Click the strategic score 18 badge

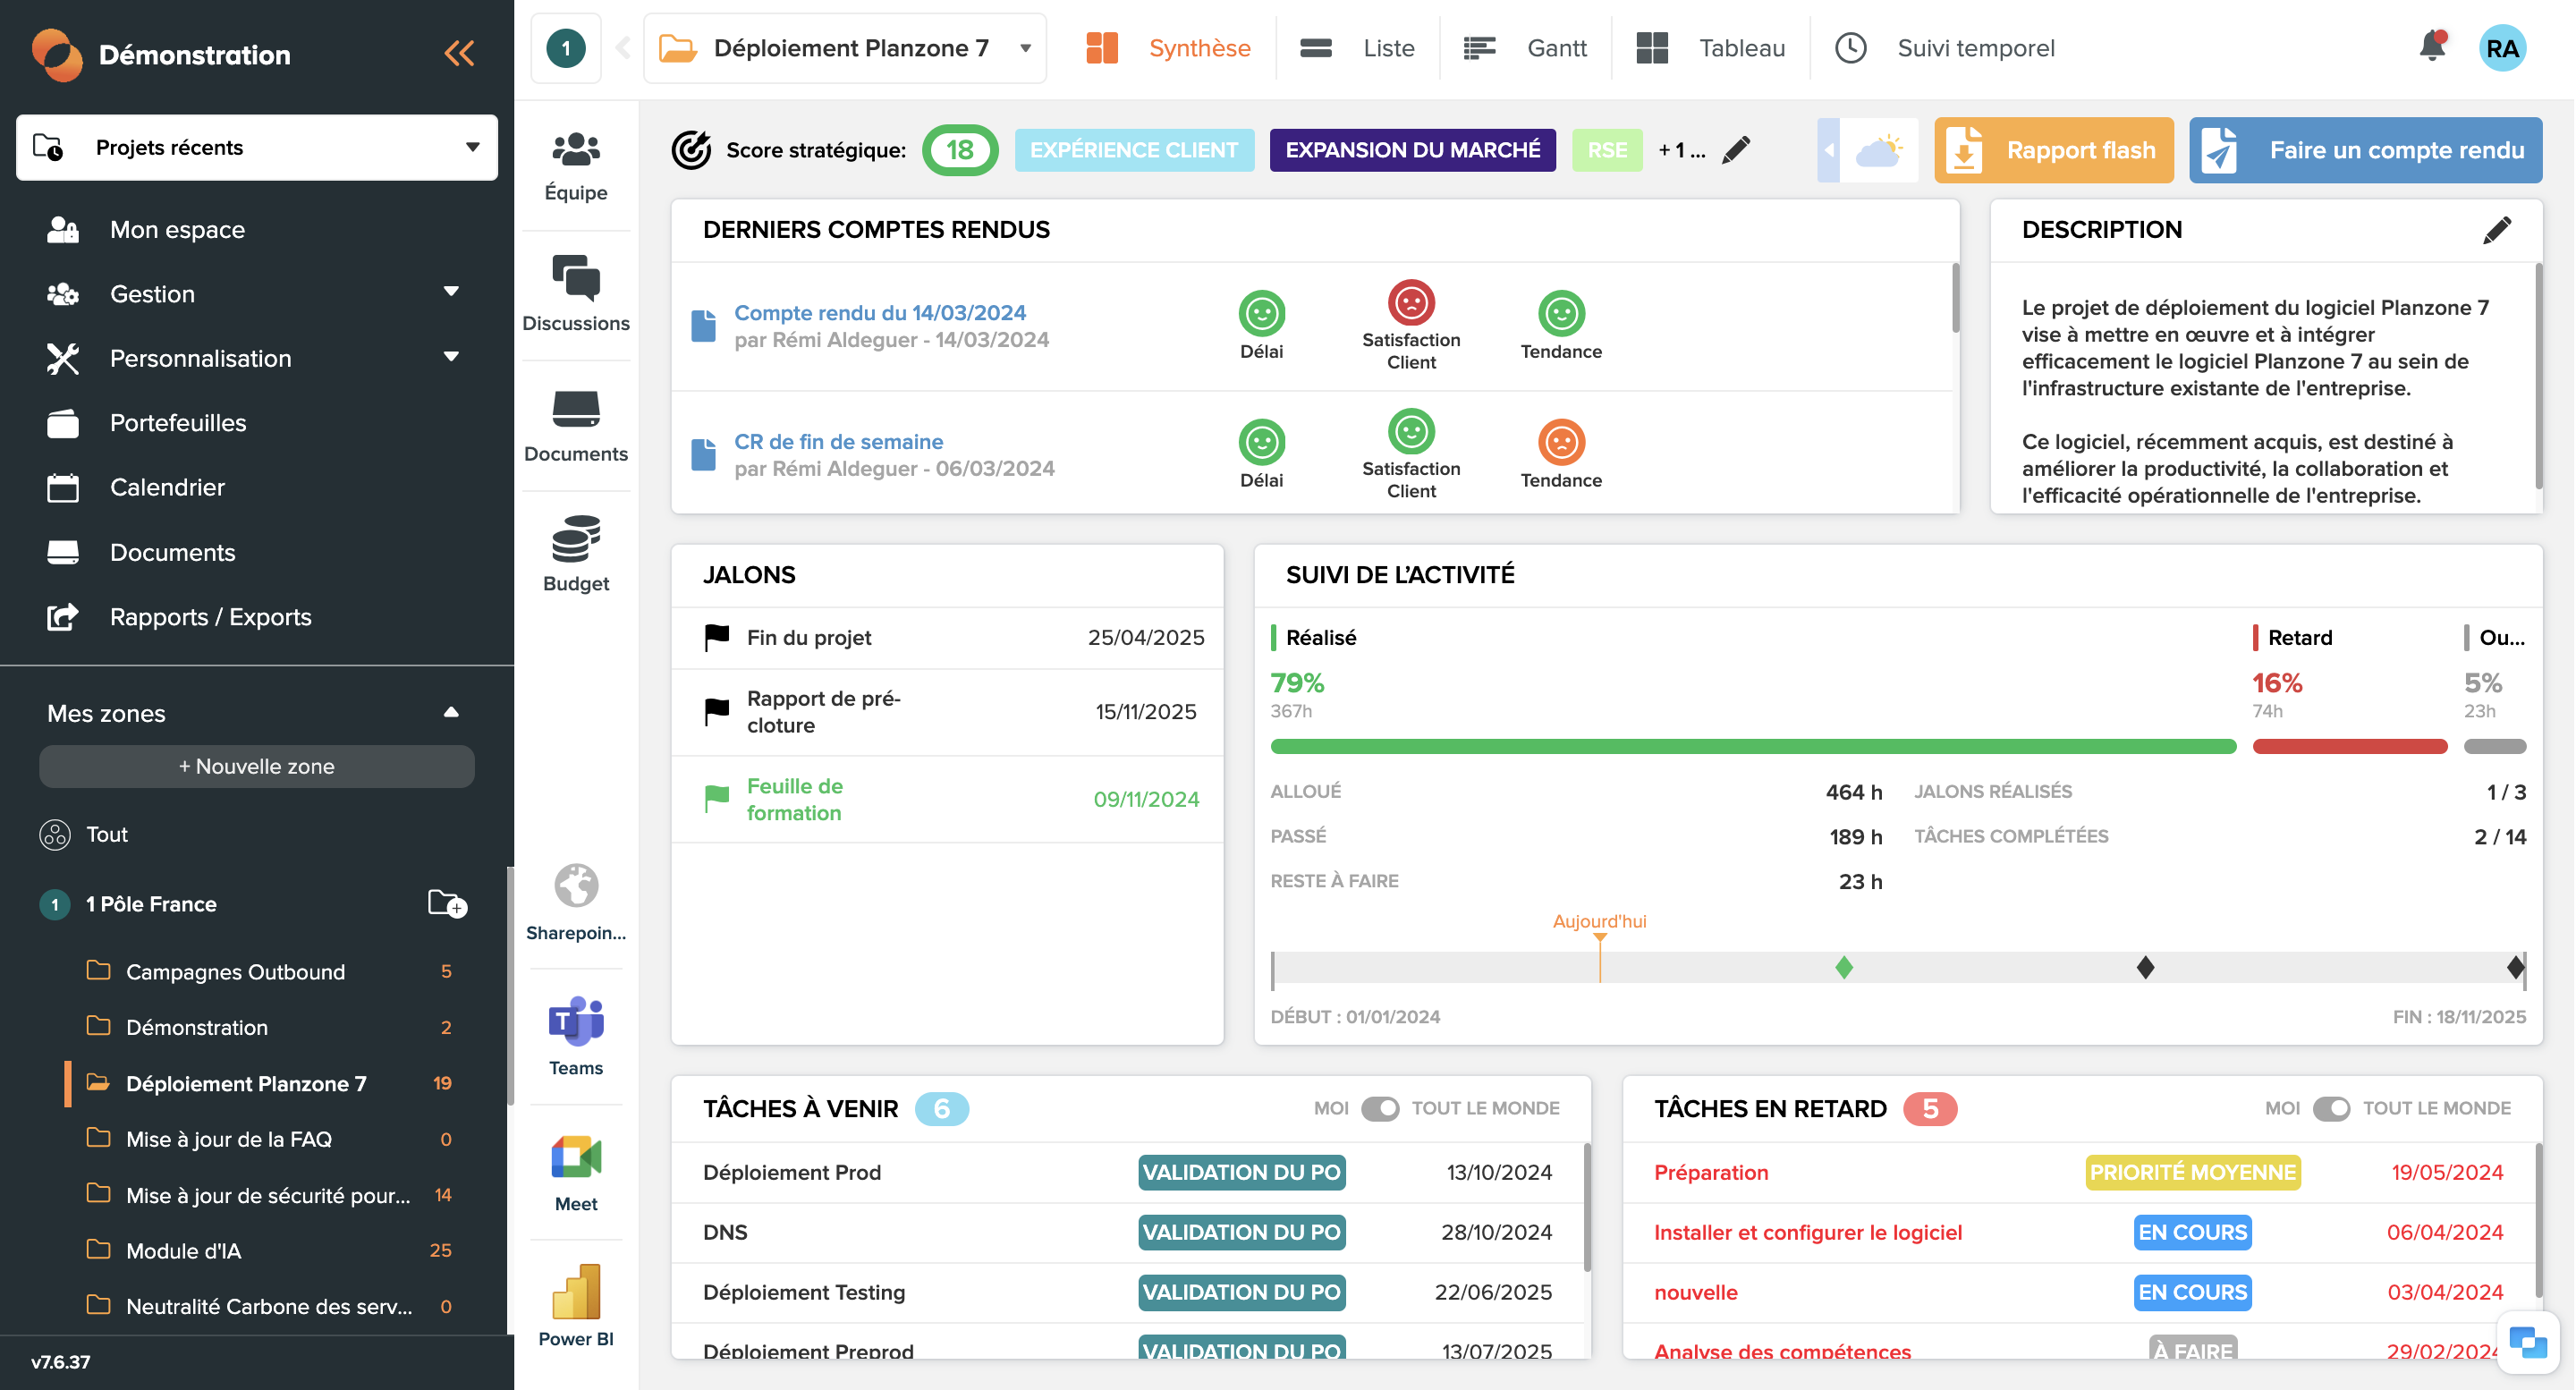click(960, 150)
